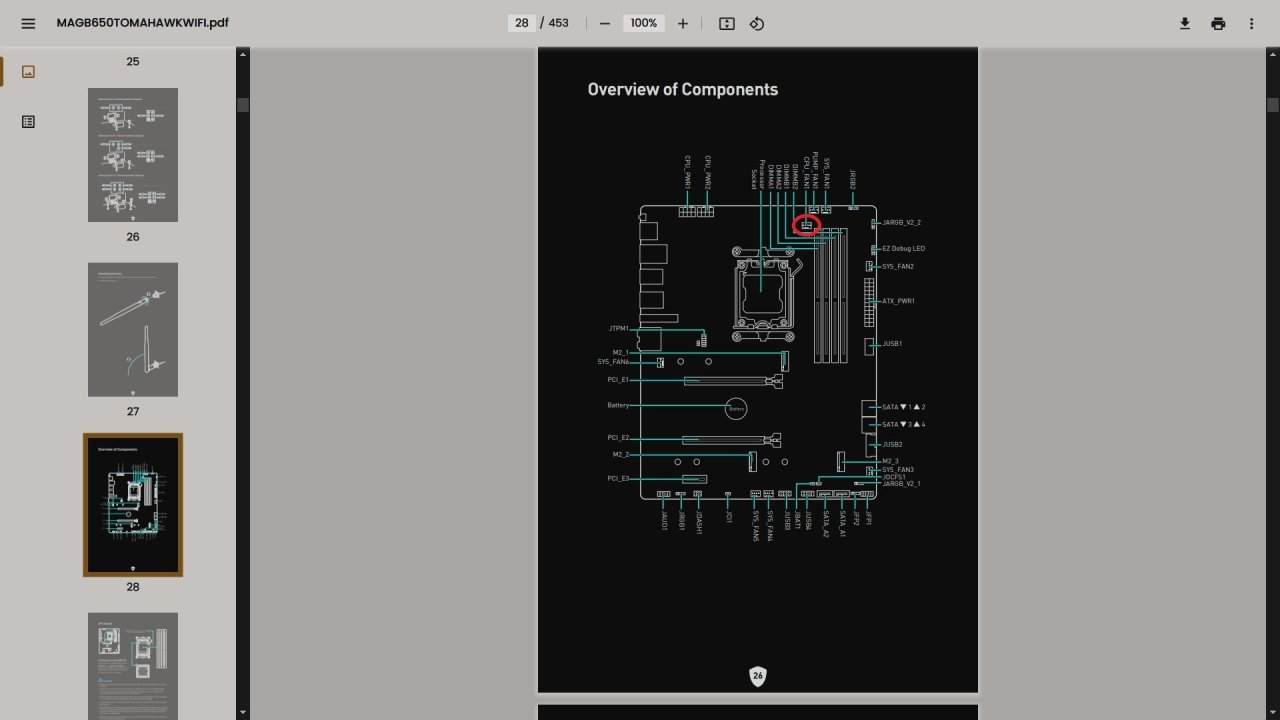Click the main document scrollbar handle
The width and height of the screenshot is (1280, 720).
(x=1273, y=105)
